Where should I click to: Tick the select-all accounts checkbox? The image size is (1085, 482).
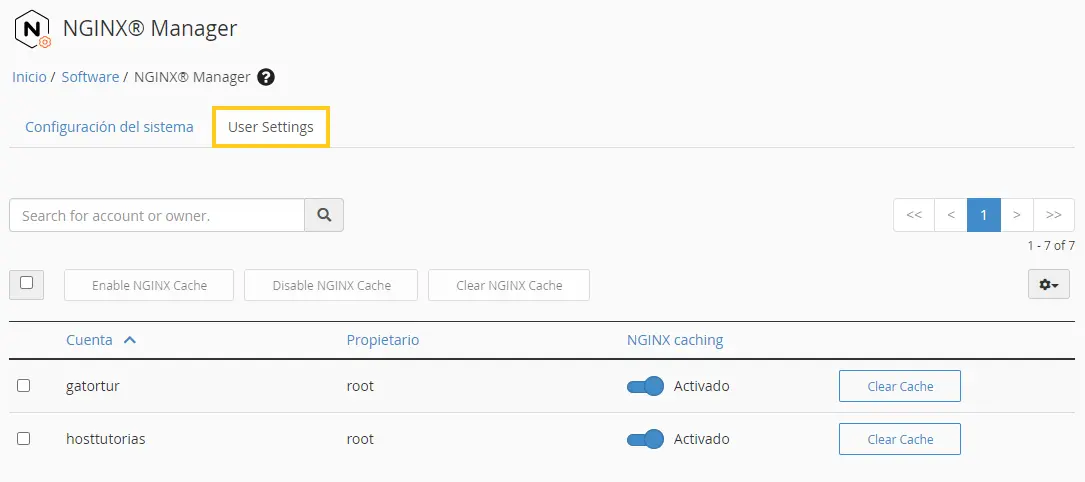[x=26, y=283]
